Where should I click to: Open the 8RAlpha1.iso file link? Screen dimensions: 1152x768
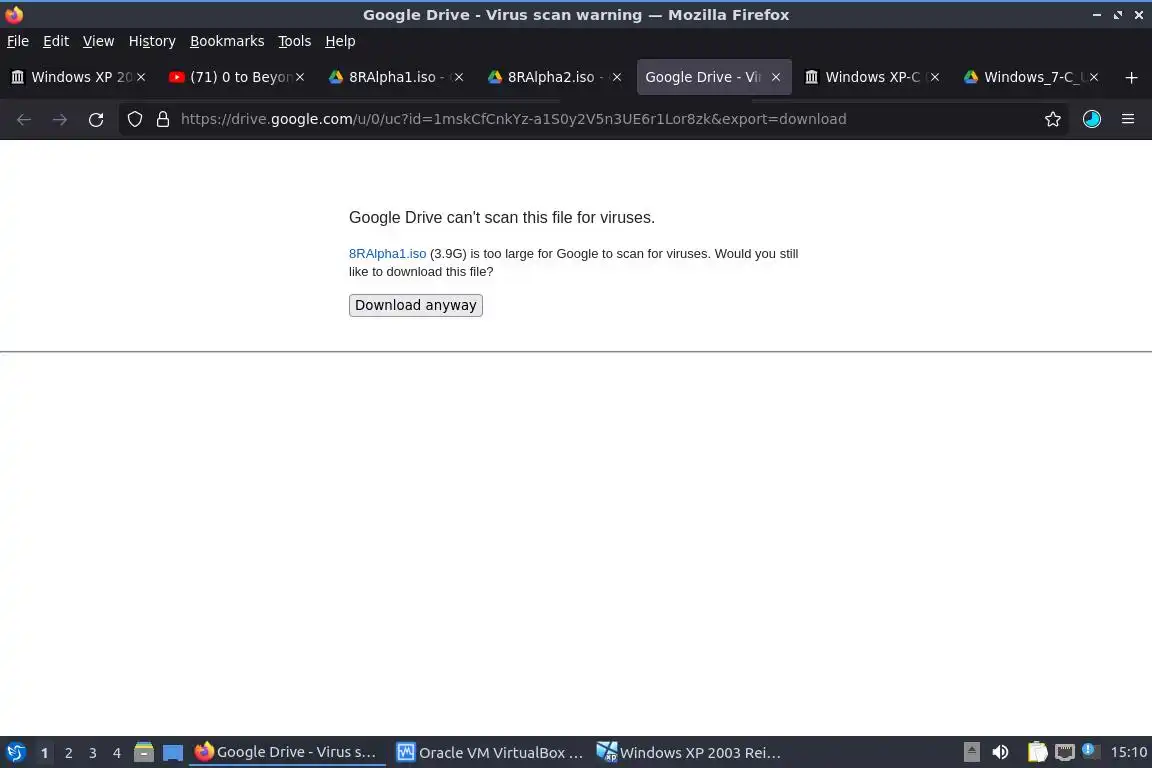[x=387, y=254]
